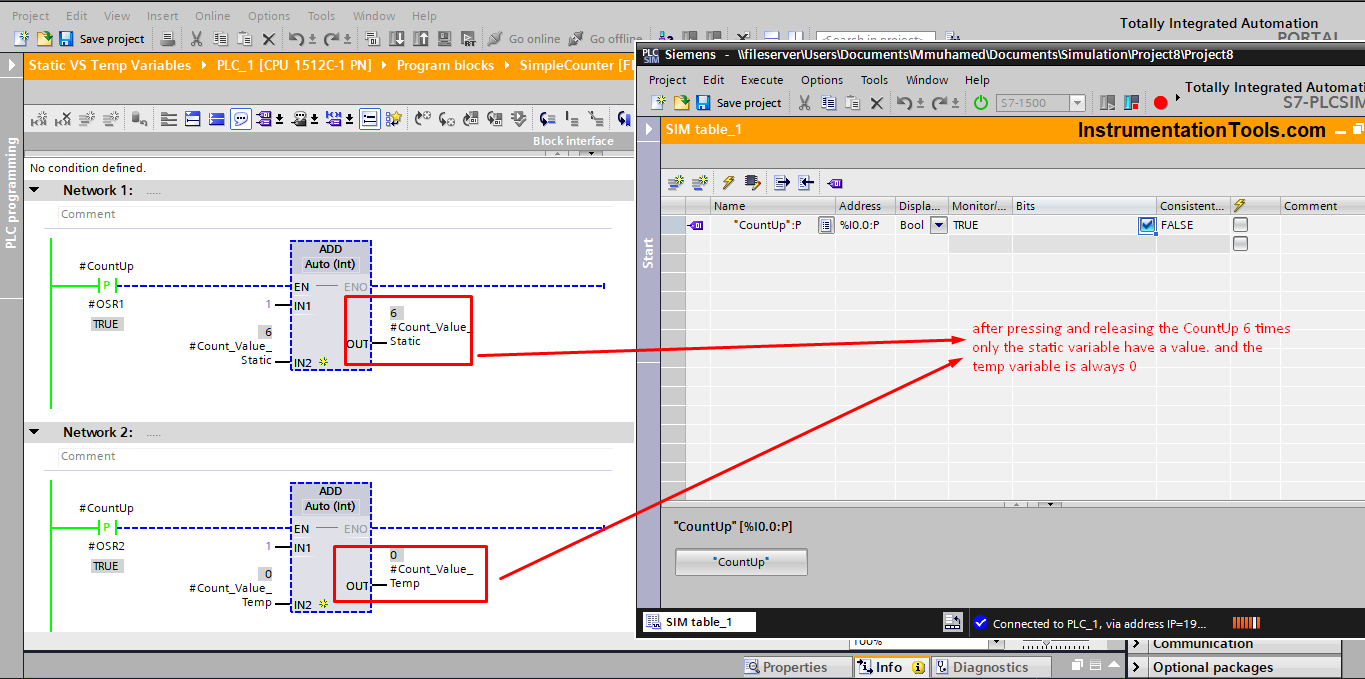Click the PLC_1 [CPU 1512C-1 PN] breadcrumb
Viewport: 1365px width, 679px height.
294,65
